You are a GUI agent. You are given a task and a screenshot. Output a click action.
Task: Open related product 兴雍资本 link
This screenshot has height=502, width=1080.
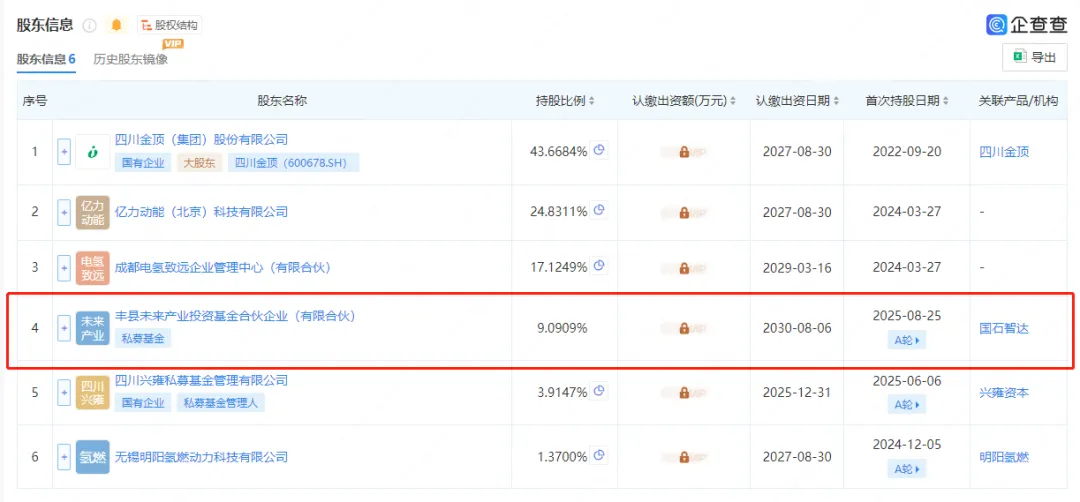tap(1004, 393)
